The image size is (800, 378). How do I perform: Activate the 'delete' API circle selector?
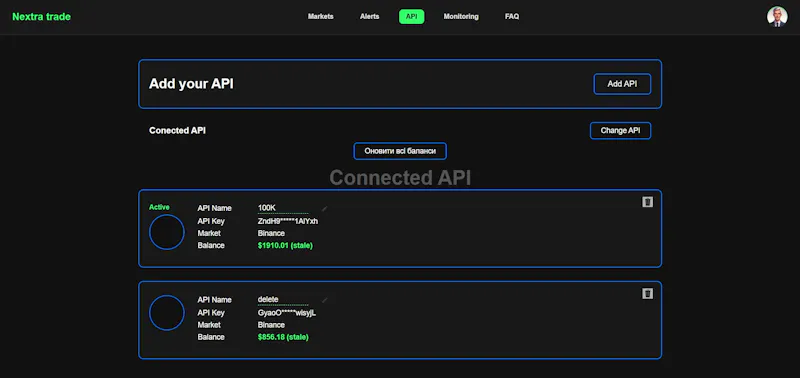tap(167, 312)
